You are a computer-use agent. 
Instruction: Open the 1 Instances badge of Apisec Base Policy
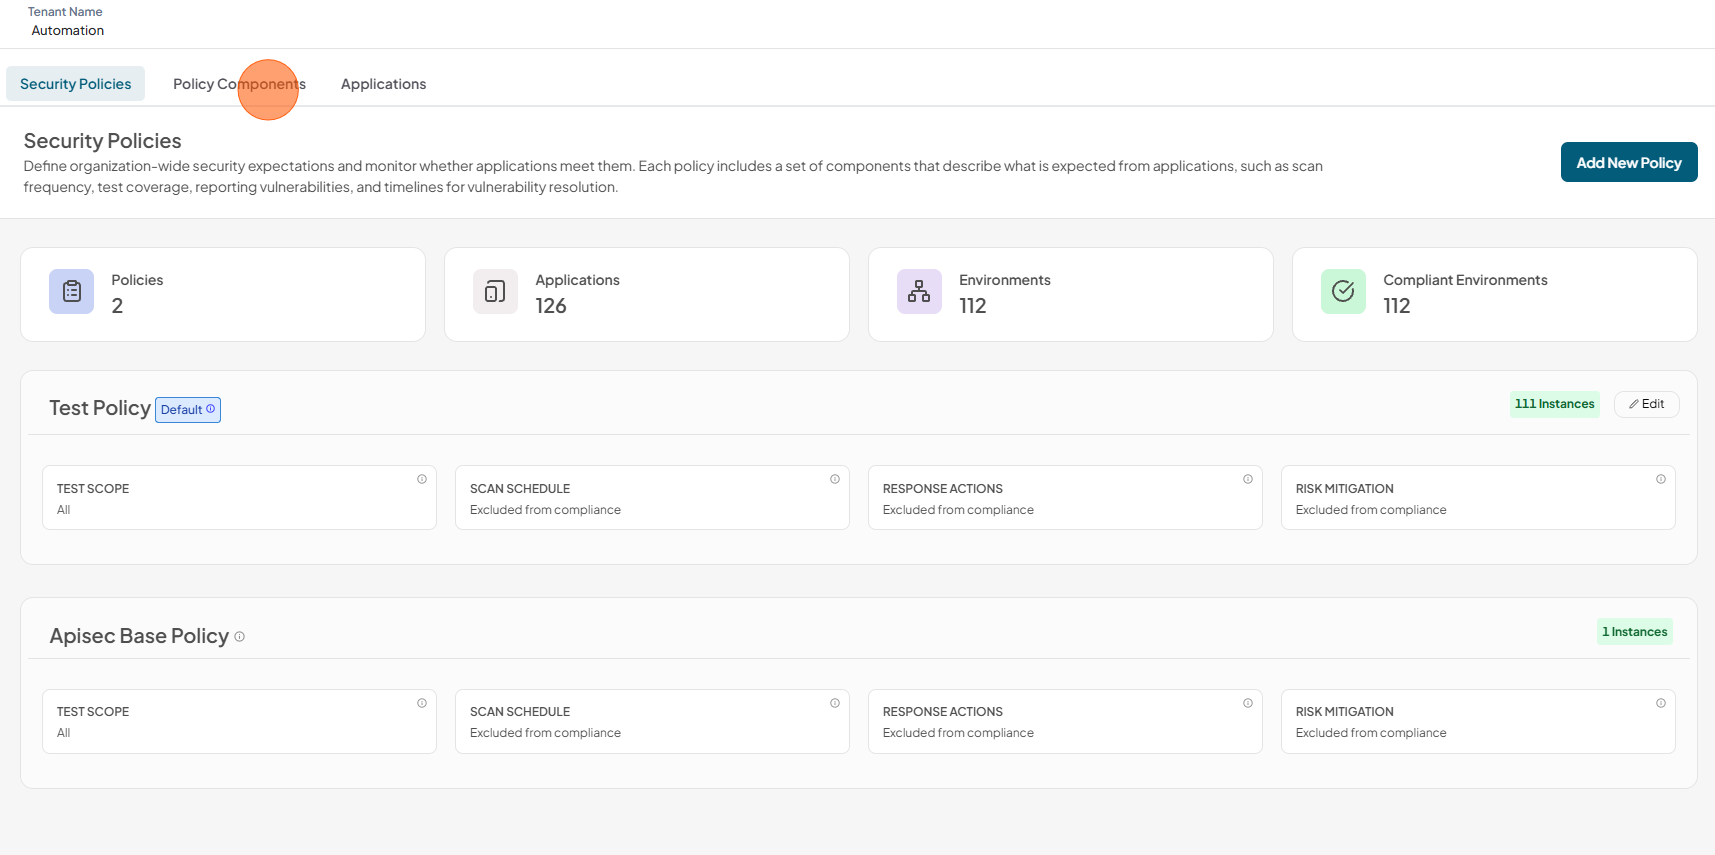tap(1634, 632)
